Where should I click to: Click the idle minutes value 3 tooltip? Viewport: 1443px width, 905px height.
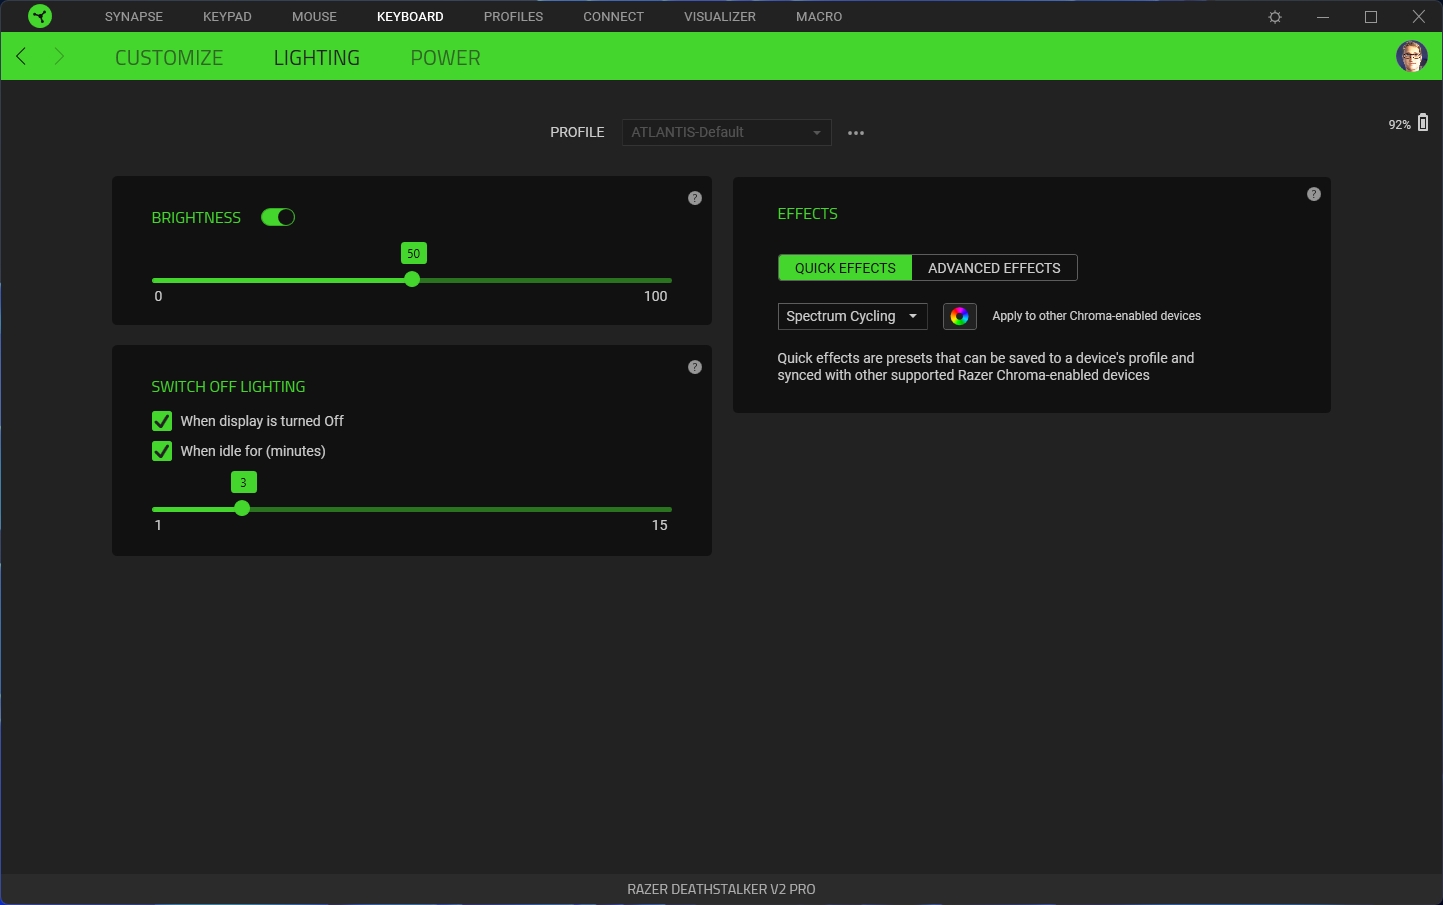click(244, 482)
